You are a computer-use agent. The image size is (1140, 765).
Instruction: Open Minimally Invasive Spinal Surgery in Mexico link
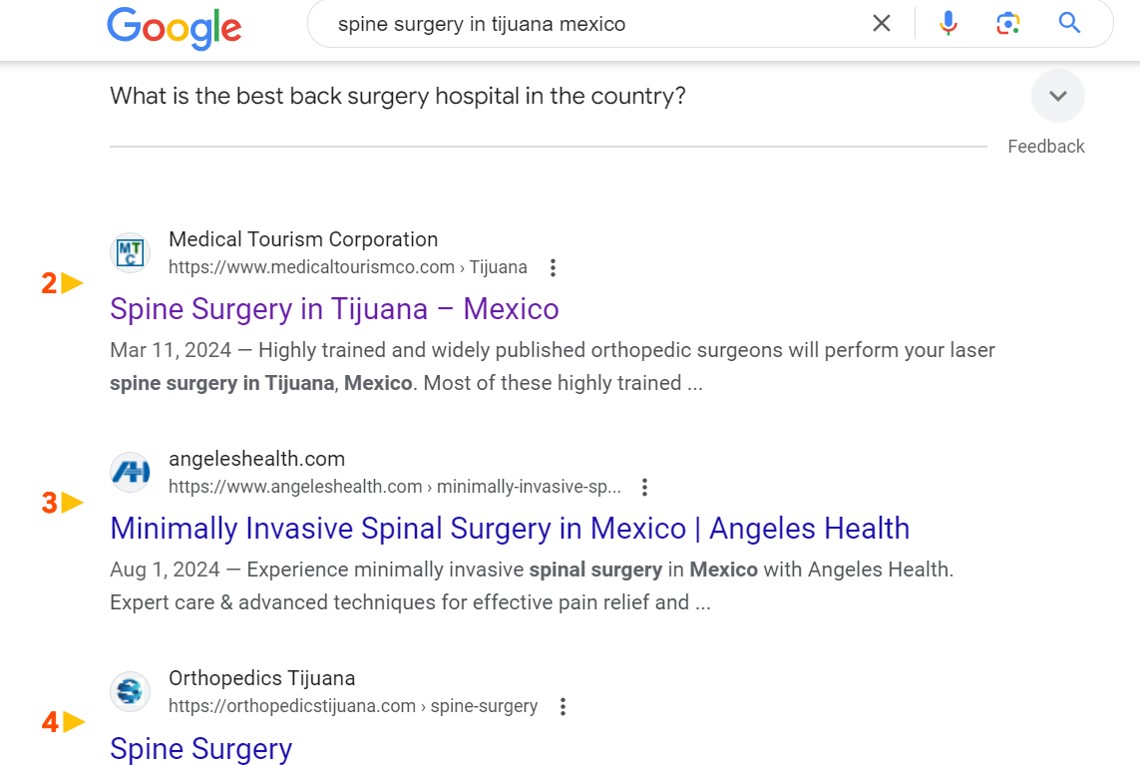coord(510,528)
